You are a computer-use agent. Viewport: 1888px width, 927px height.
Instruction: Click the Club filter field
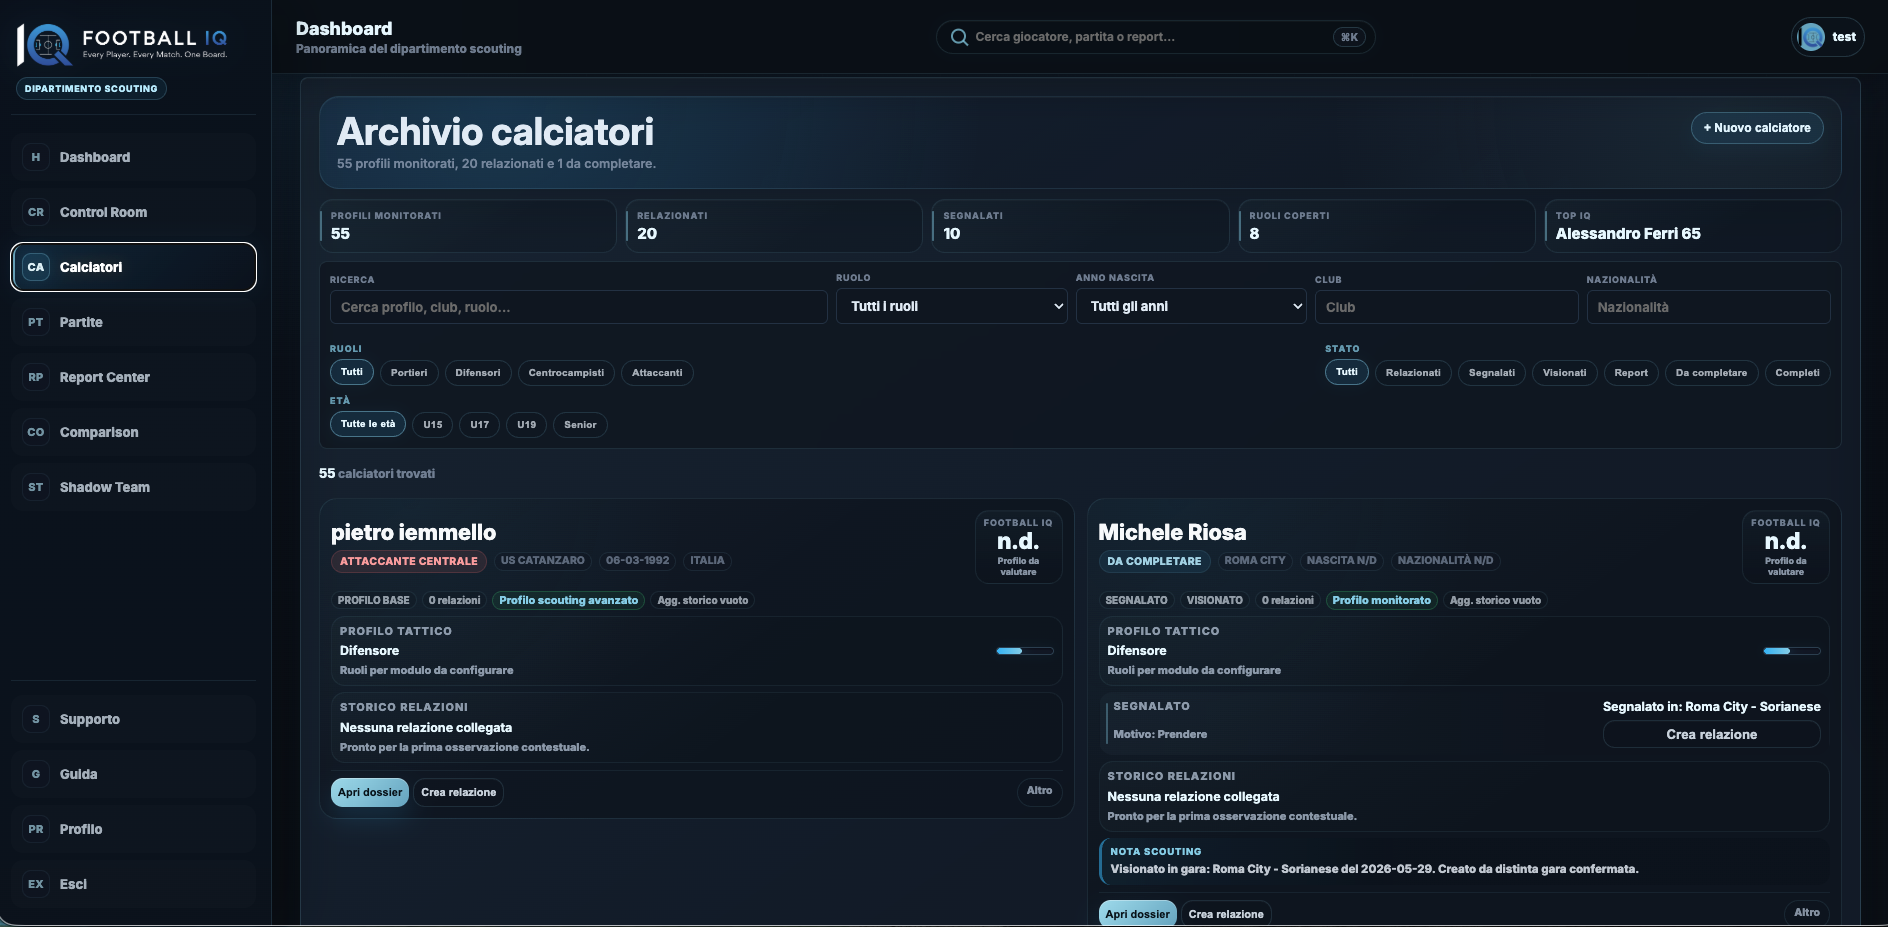(x=1446, y=307)
